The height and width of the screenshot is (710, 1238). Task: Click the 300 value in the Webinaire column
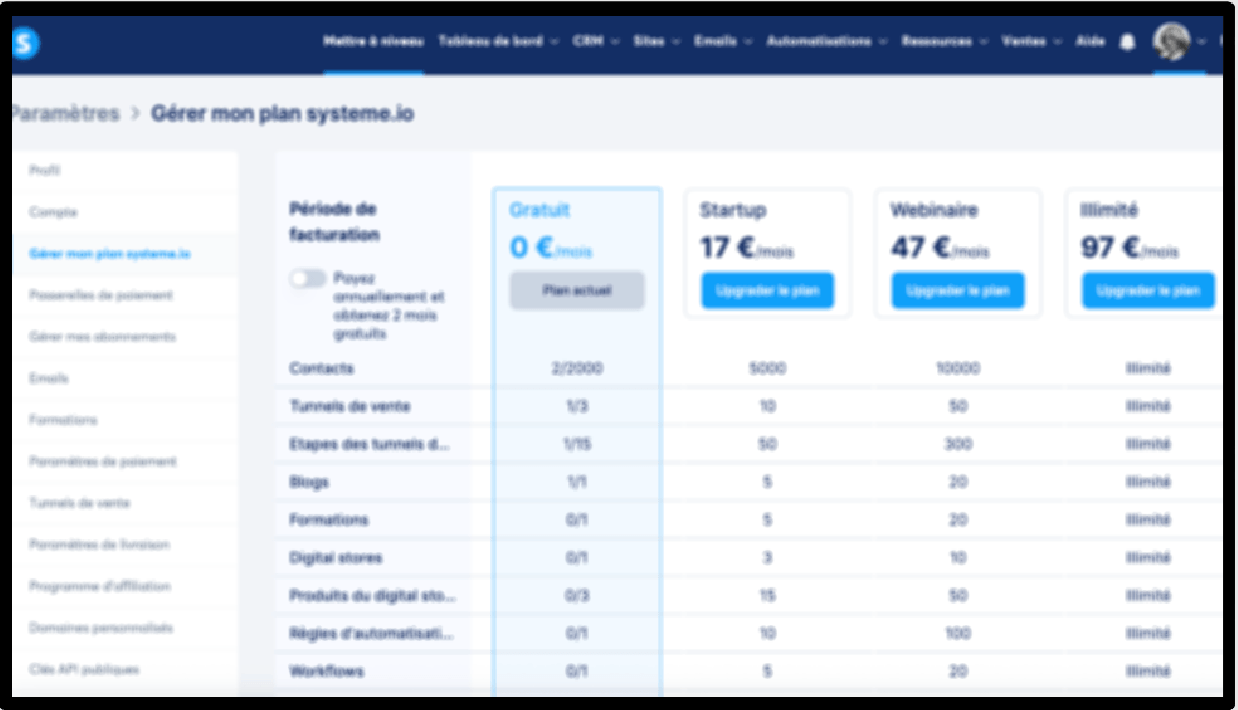tap(958, 444)
